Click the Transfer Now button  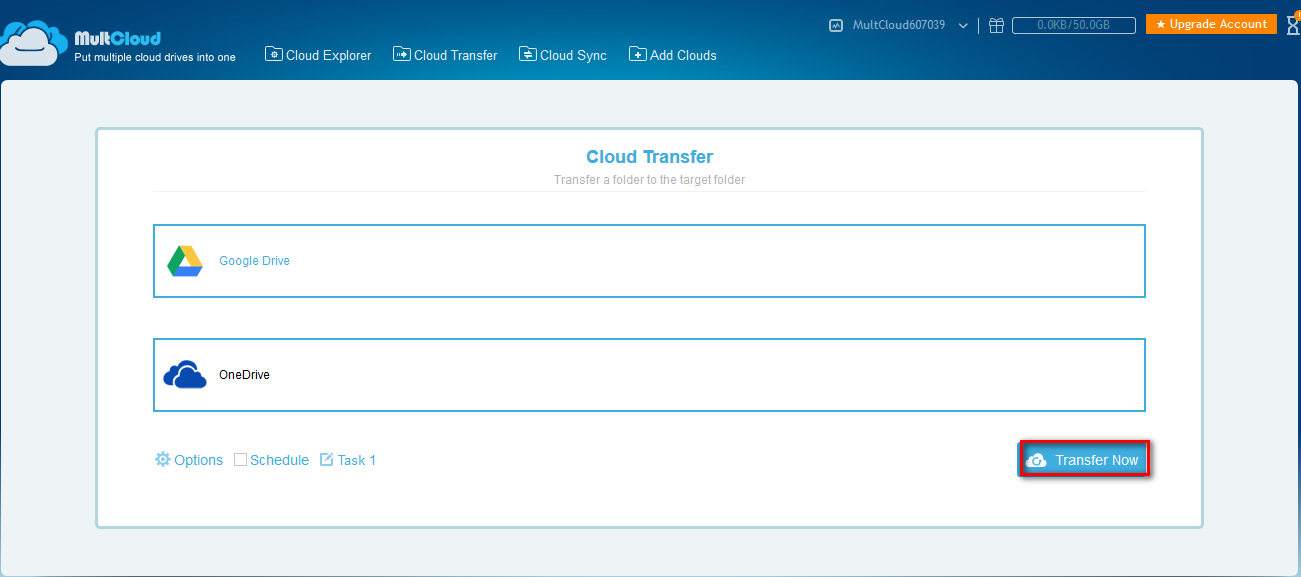pyautogui.click(x=1085, y=460)
